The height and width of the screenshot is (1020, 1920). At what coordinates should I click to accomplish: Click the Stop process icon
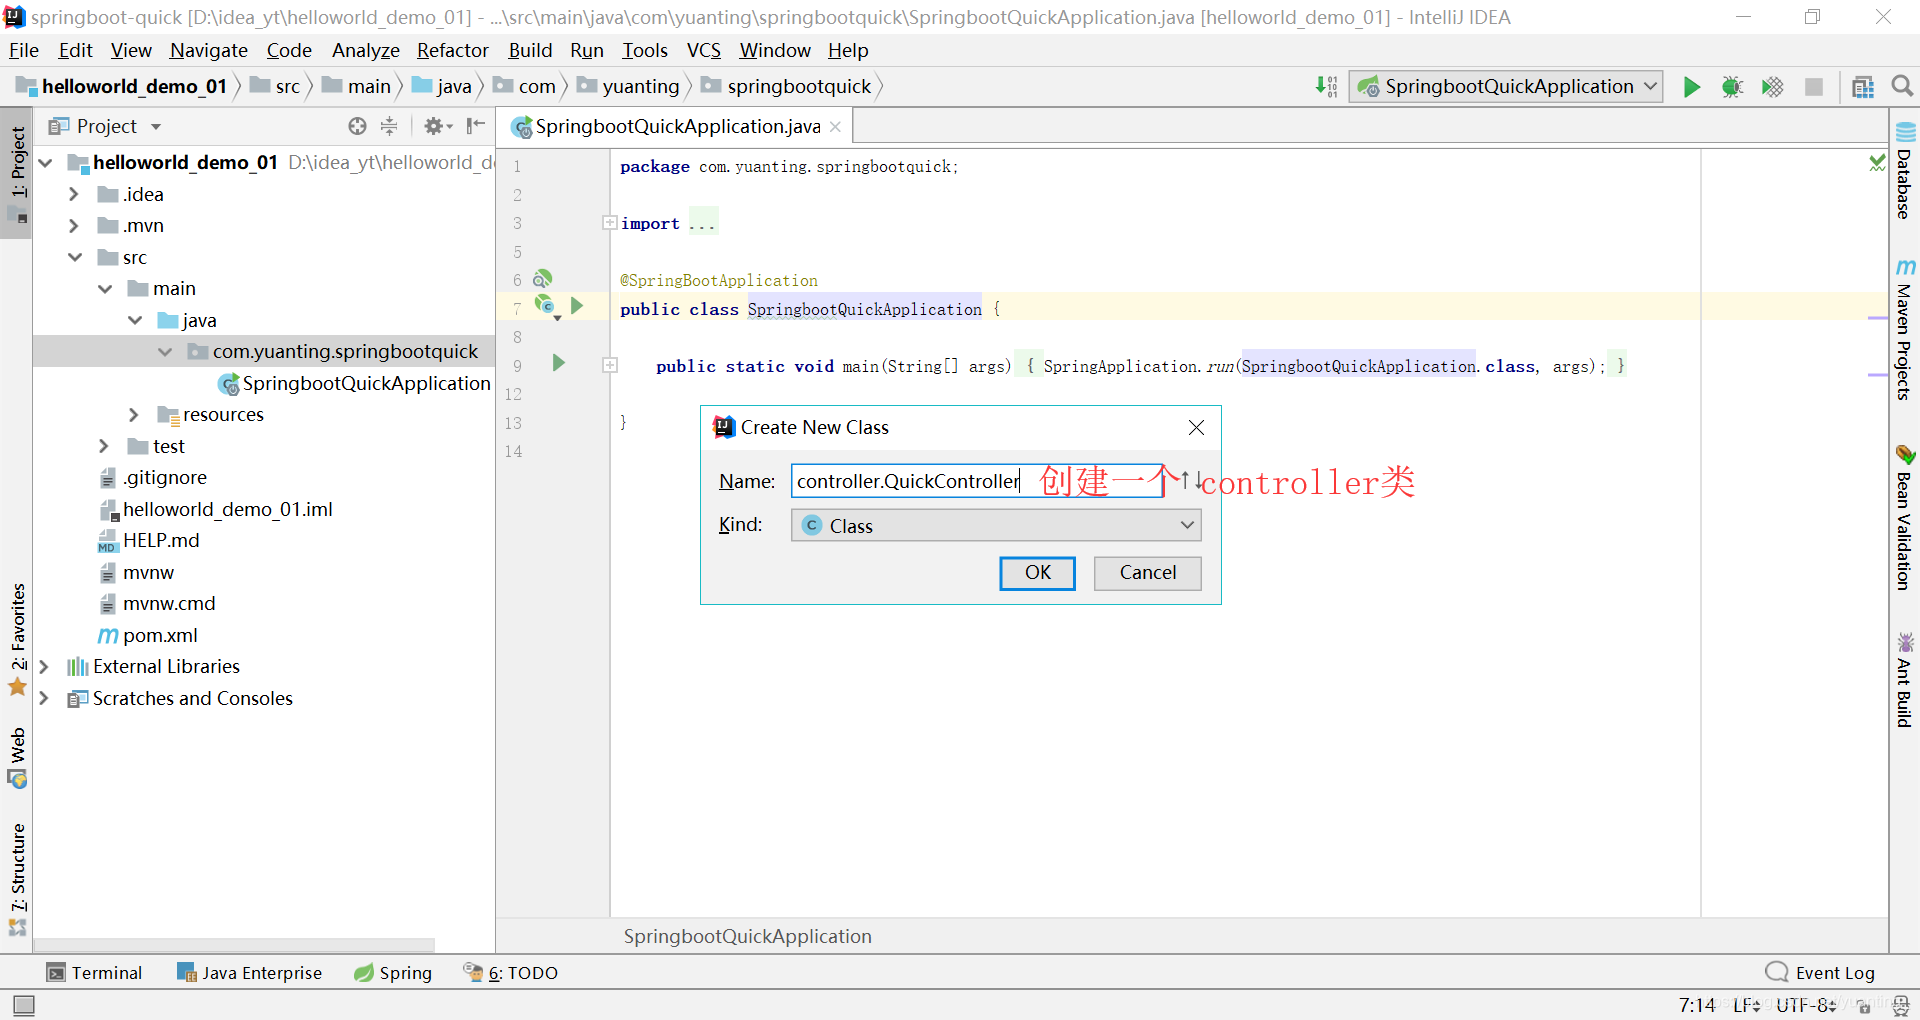[1813, 87]
